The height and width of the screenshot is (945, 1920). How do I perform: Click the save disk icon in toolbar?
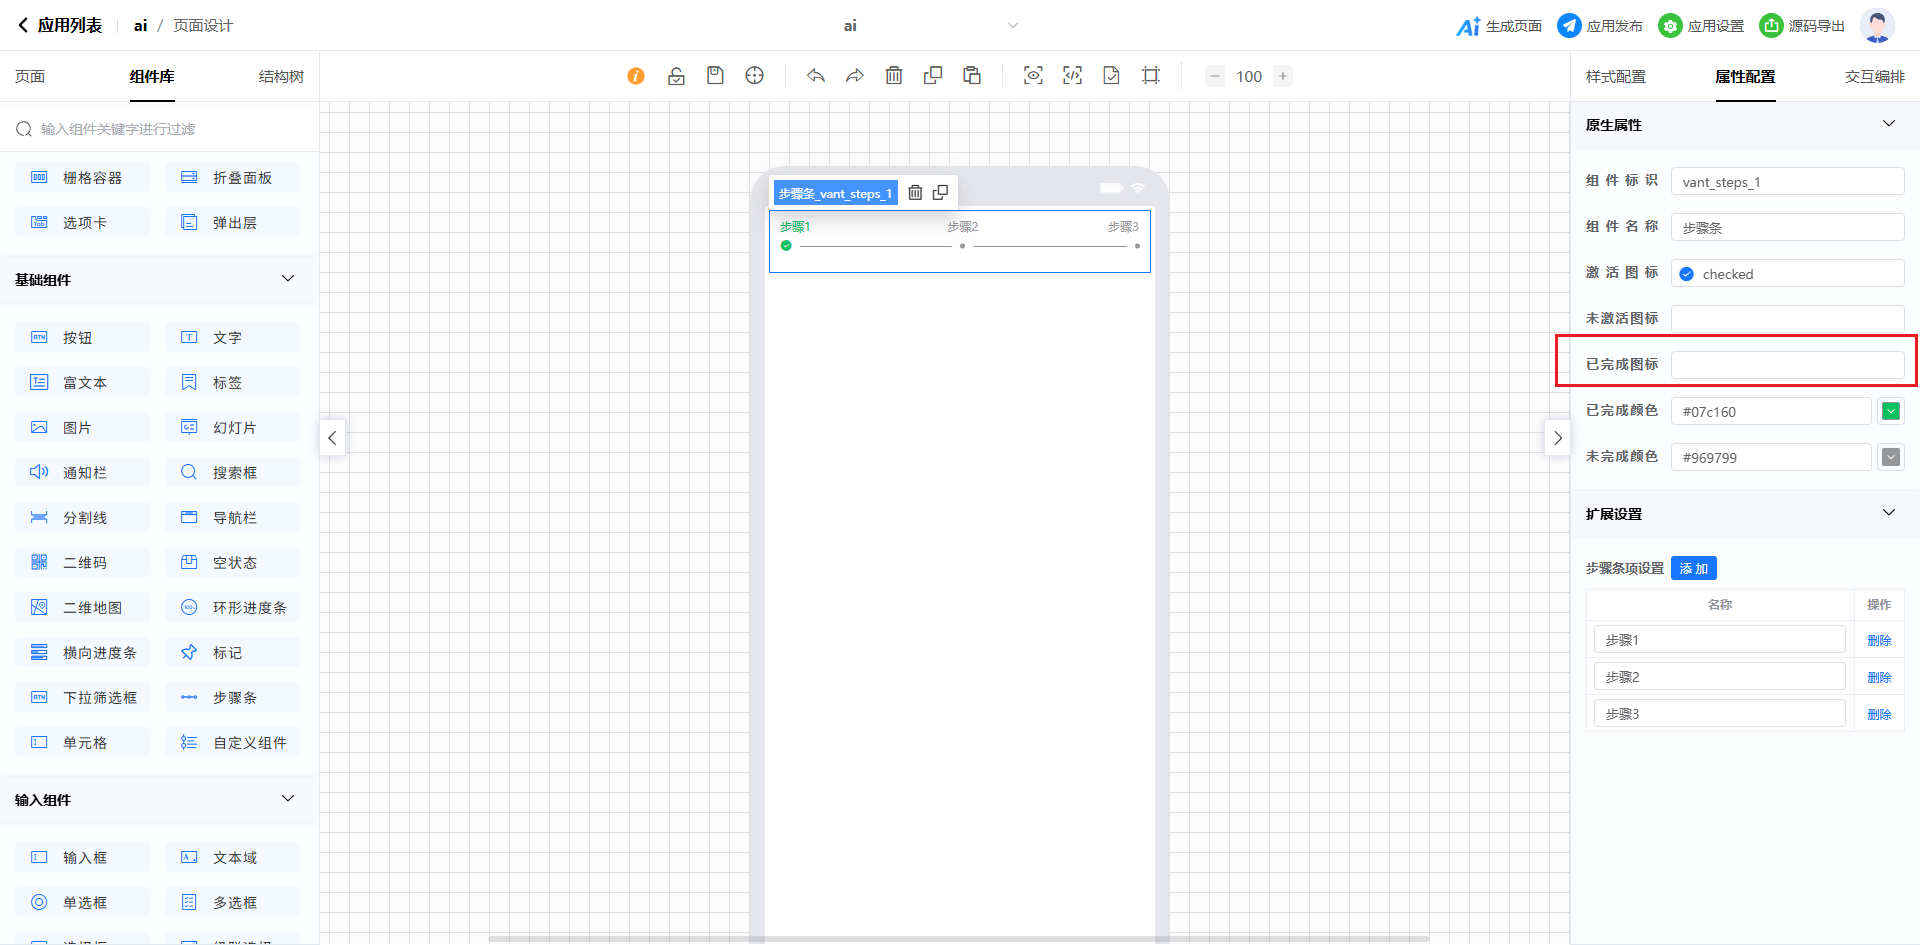[715, 76]
